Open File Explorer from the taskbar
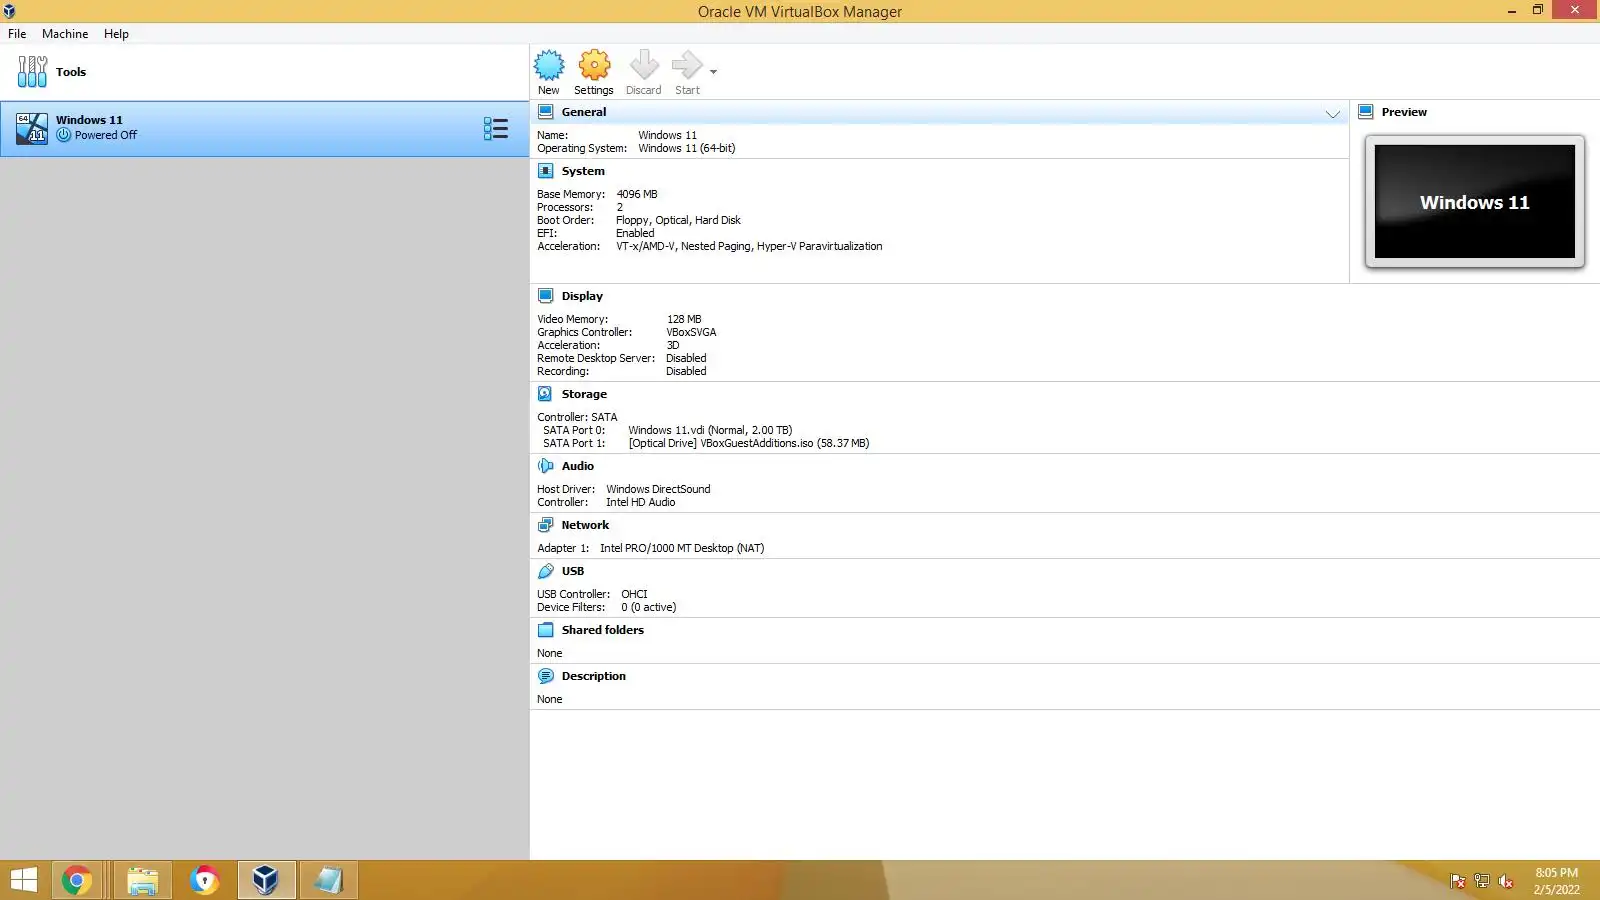1600x900 pixels. pyautogui.click(x=142, y=880)
